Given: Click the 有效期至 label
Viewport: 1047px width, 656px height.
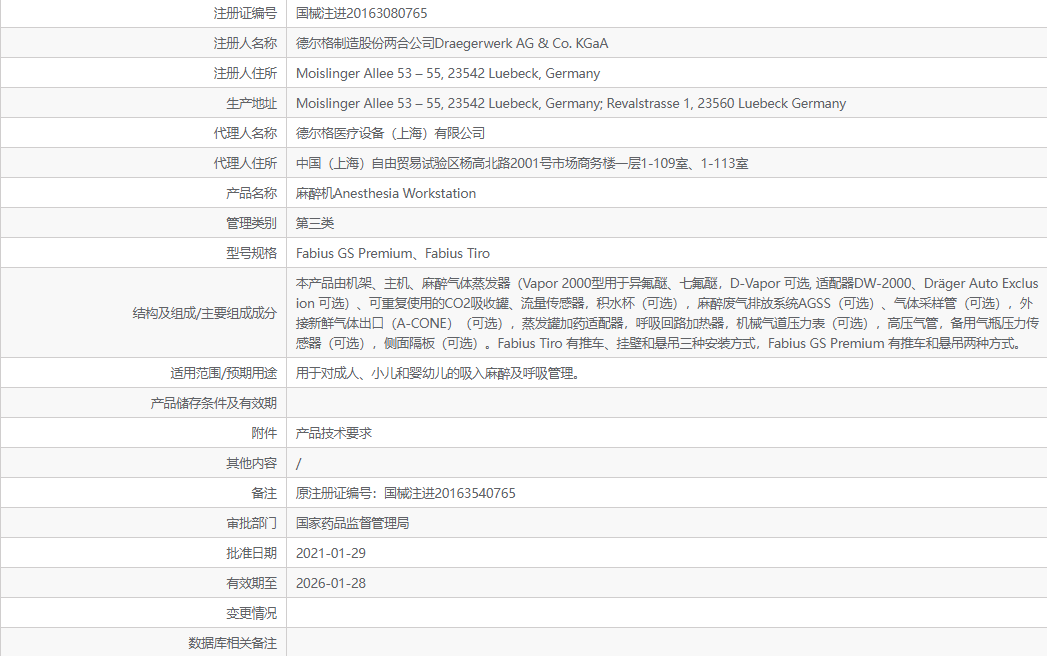Looking at the screenshot, I should (x=251, y=584).
